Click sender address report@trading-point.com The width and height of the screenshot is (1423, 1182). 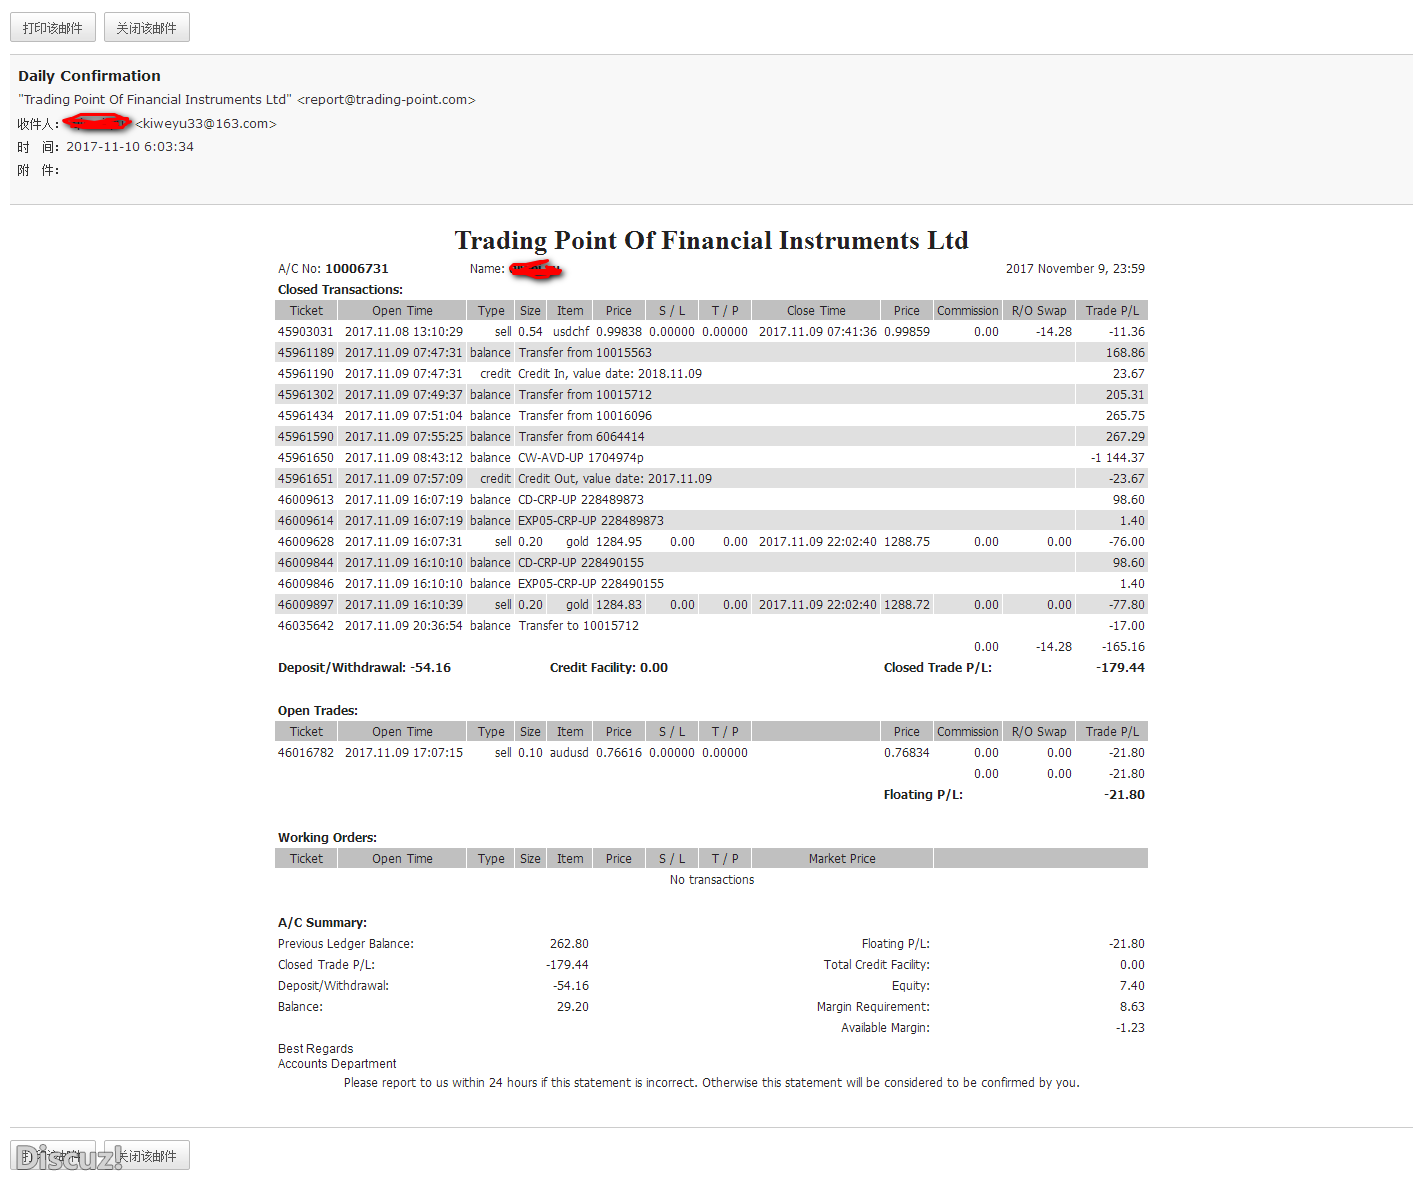(386, 100)
